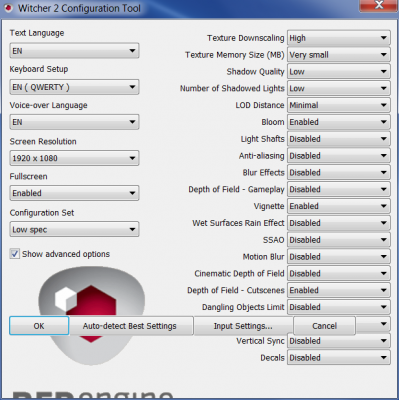Open the Light Shafts dropdown
Screen dimensions: 399x400
click(338, 139)
